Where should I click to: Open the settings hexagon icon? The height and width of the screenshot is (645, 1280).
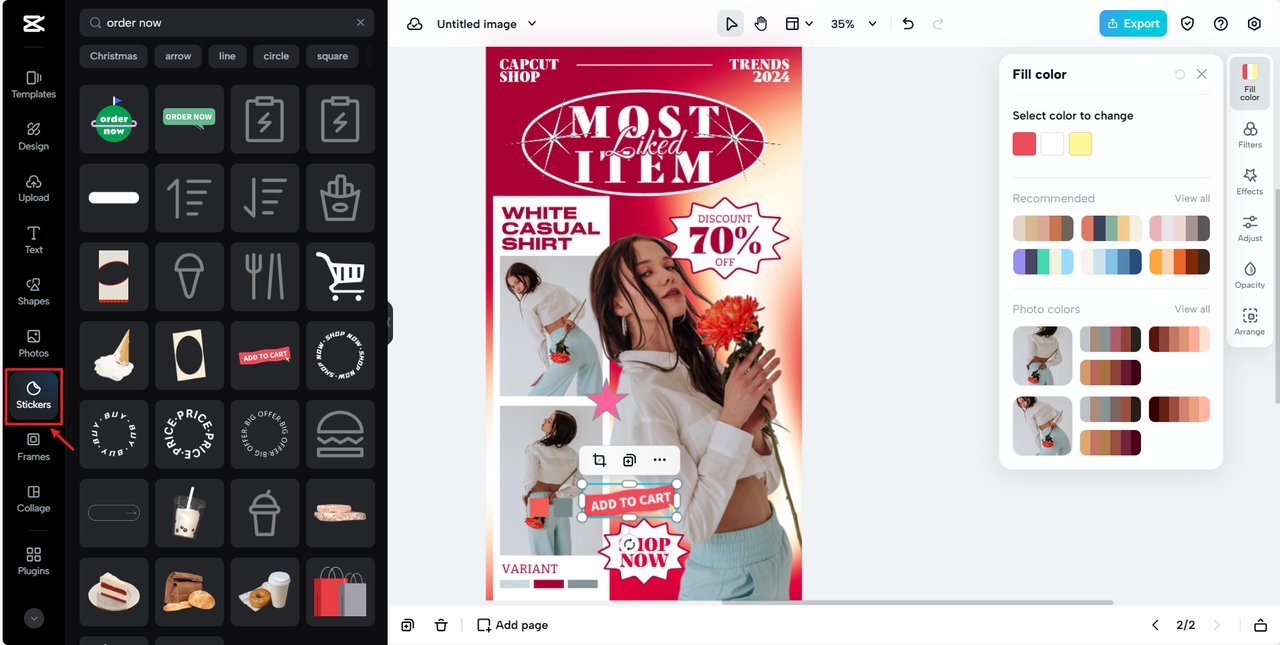tap(1254, 24)
